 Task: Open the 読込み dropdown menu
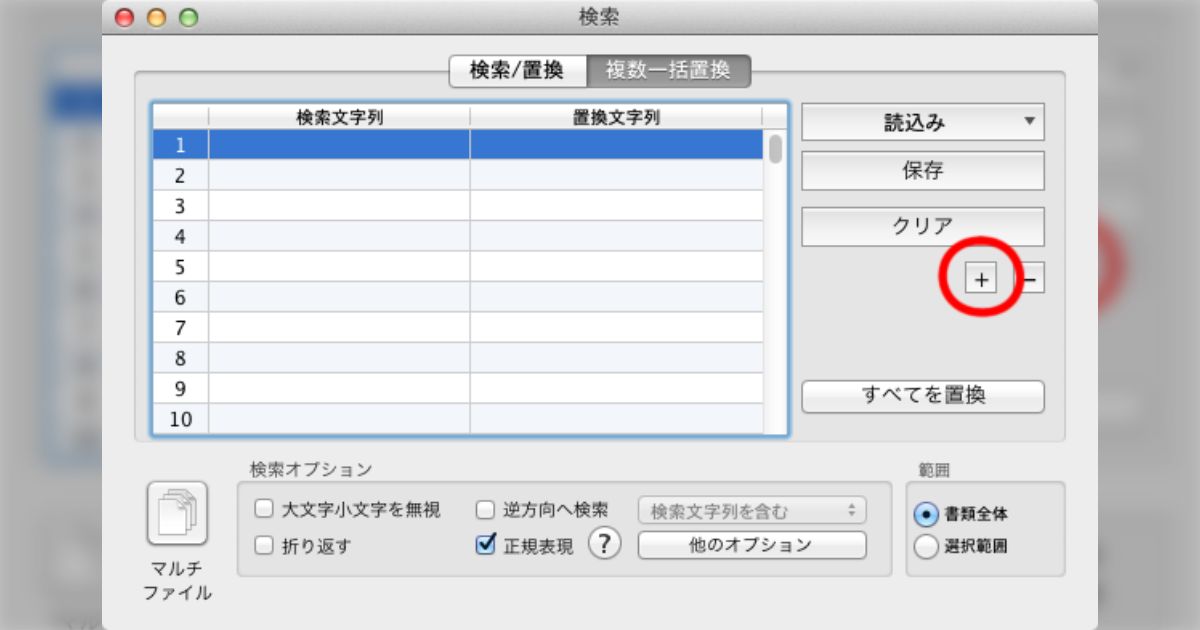coord(922,122)
